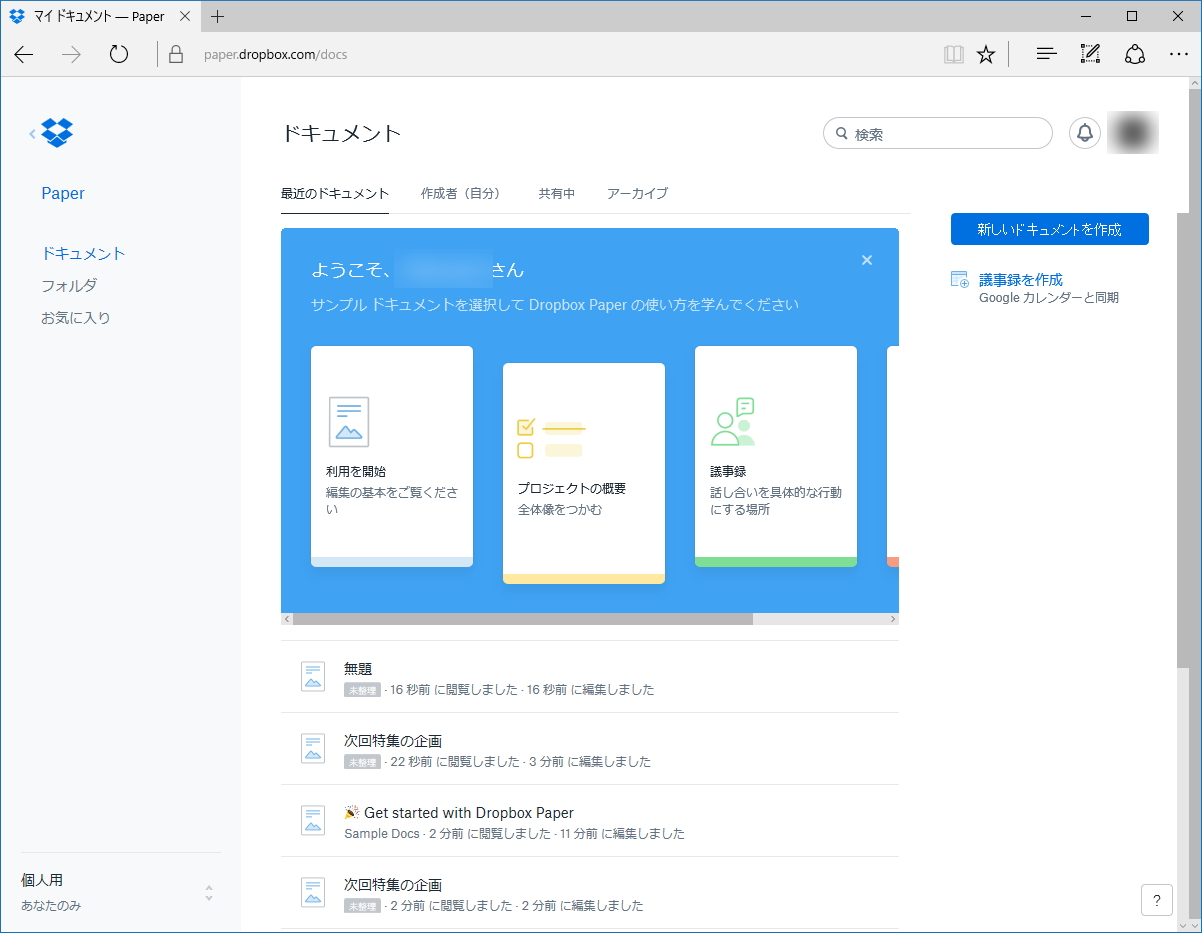Click the profile avatar at top right

coord(1131,132)
